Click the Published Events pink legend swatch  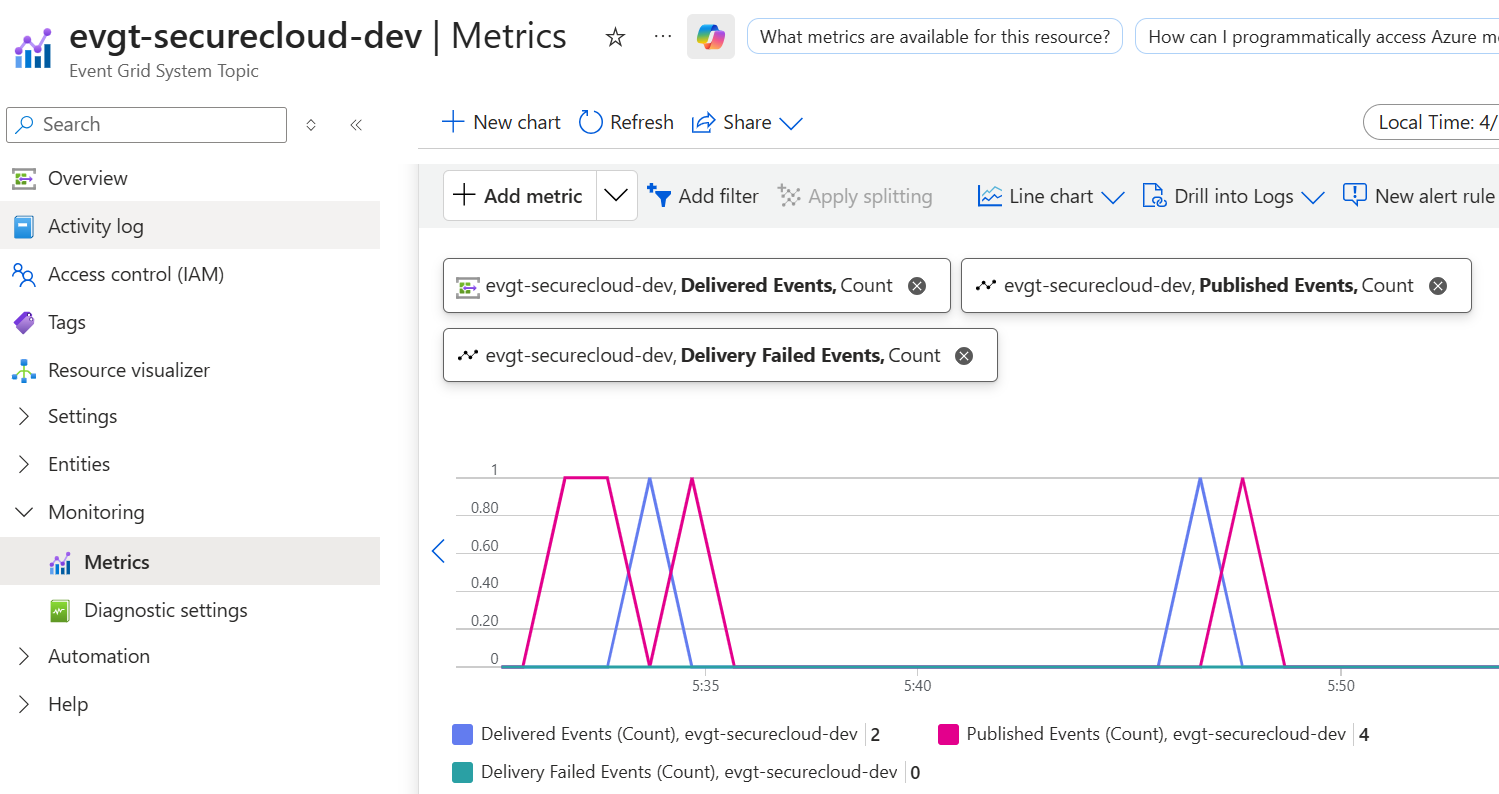(948, 734)
